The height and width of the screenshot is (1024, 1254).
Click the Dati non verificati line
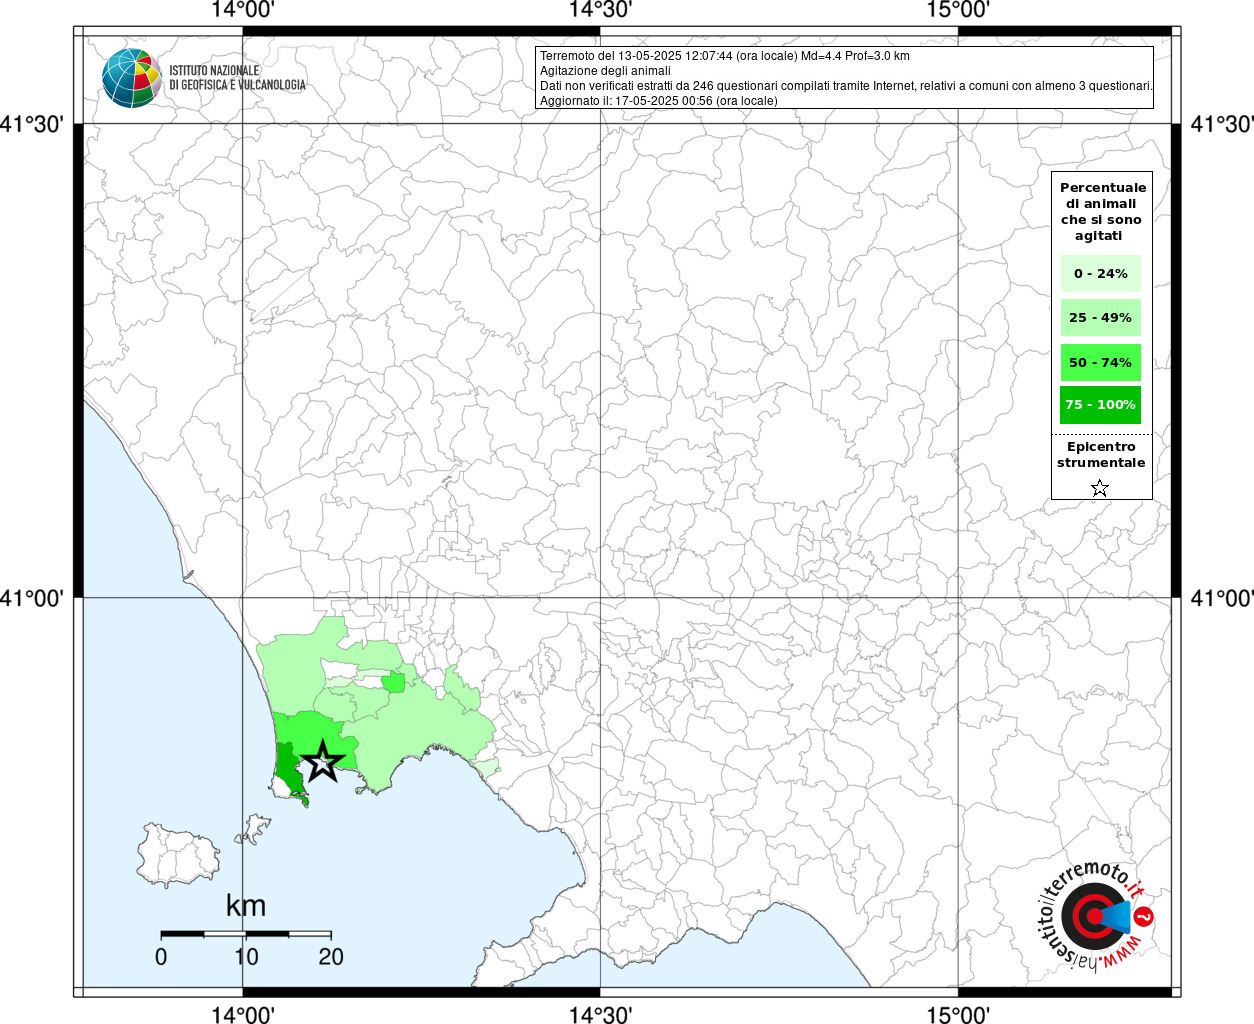(x=846, y=86)
